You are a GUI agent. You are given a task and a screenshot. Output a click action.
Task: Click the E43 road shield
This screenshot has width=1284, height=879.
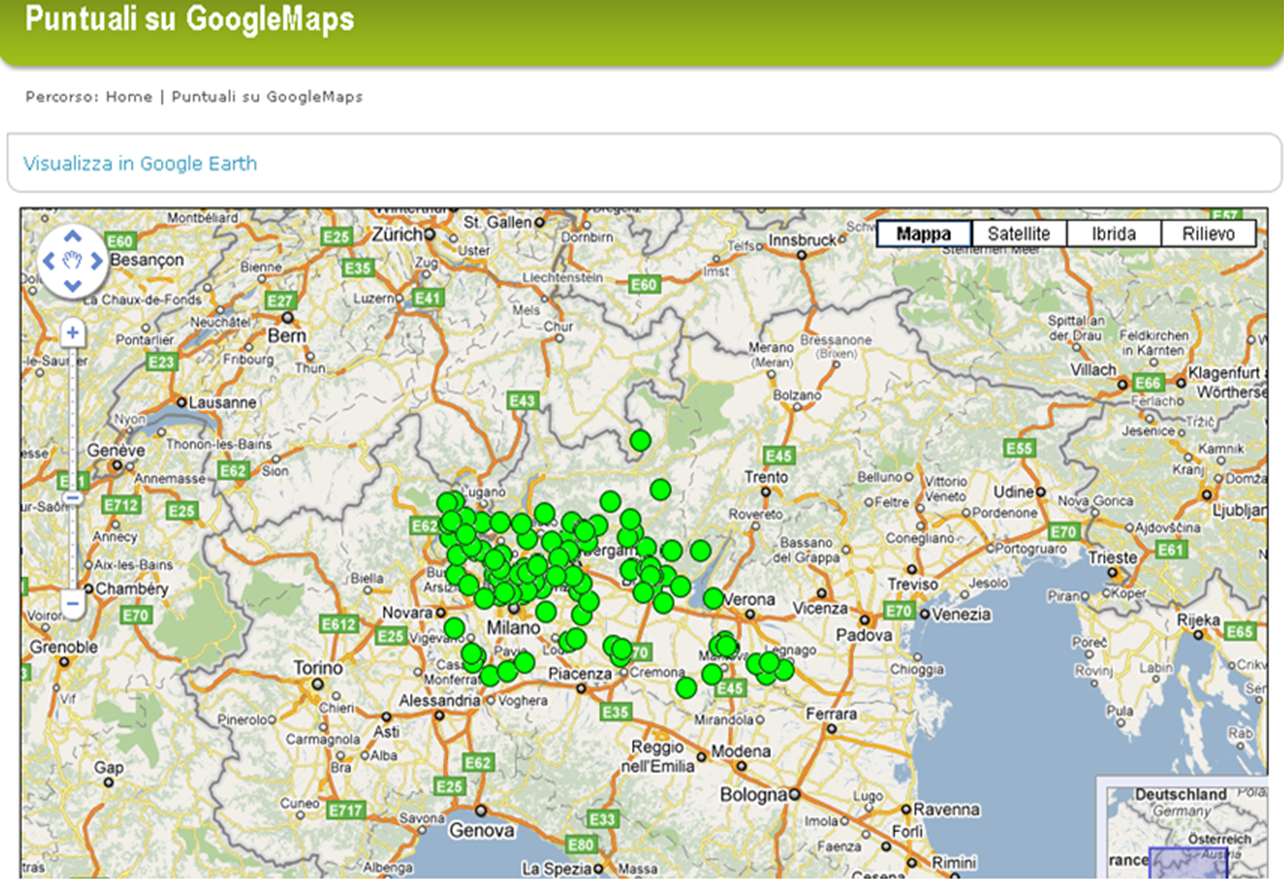[x=523, y=401]
